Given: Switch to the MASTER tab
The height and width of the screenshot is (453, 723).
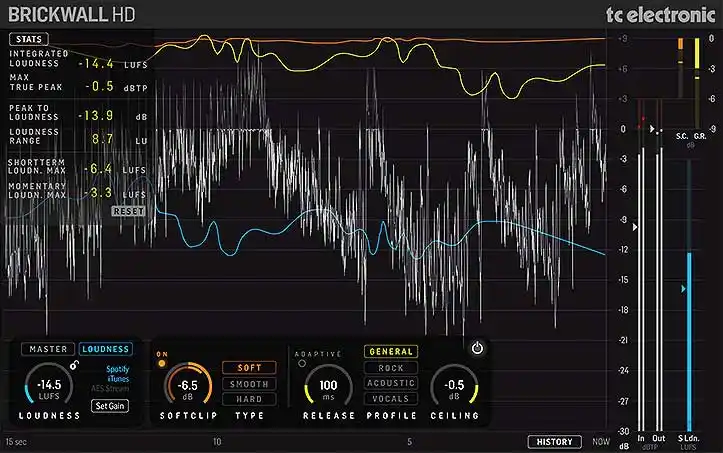Looking at the screenshot, I should (48, 349).
